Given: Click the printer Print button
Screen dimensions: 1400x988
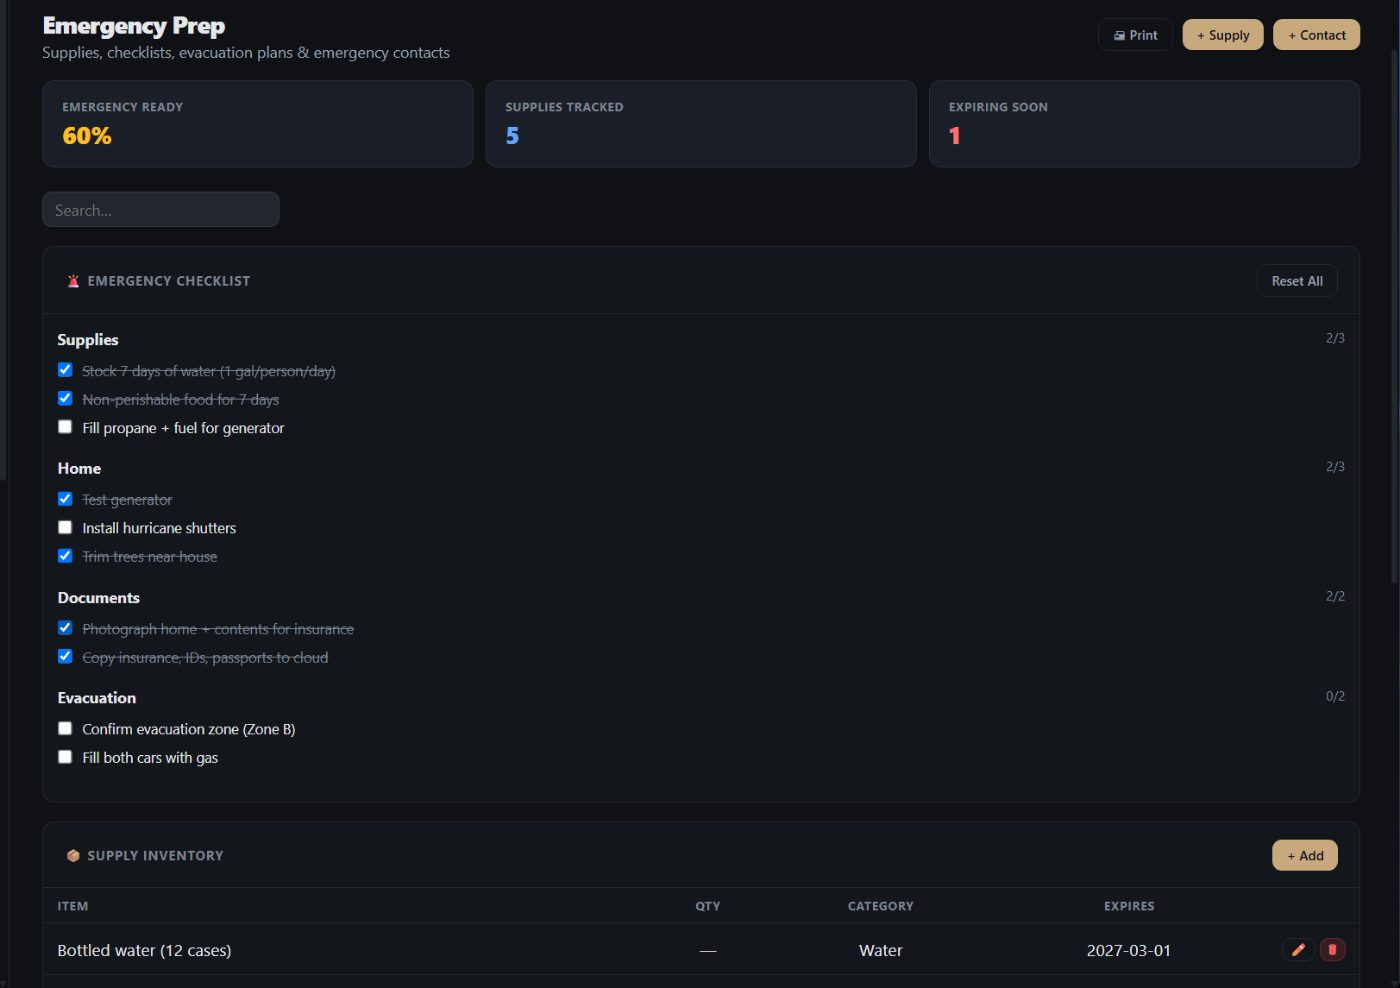Looking at the screenshot, I should (x=1135, y=35).
